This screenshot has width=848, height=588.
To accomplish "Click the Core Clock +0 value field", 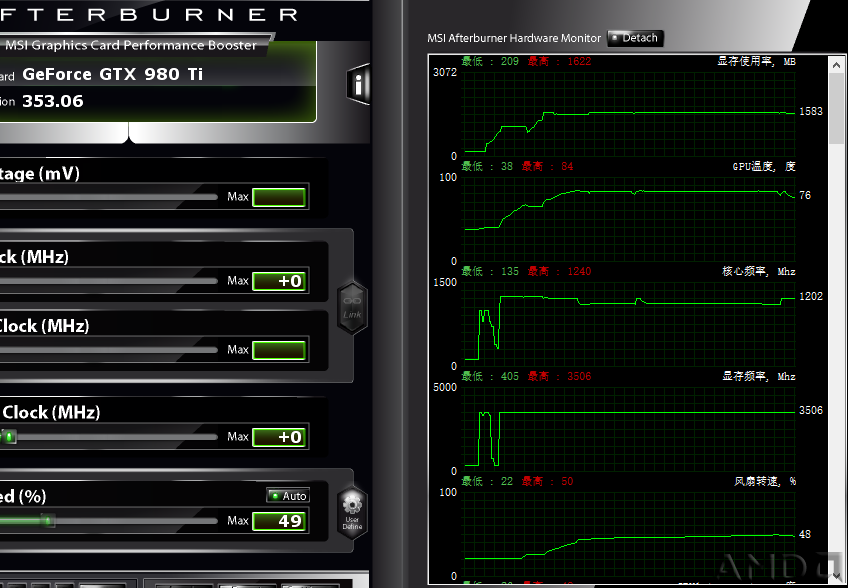I will 280,281.
